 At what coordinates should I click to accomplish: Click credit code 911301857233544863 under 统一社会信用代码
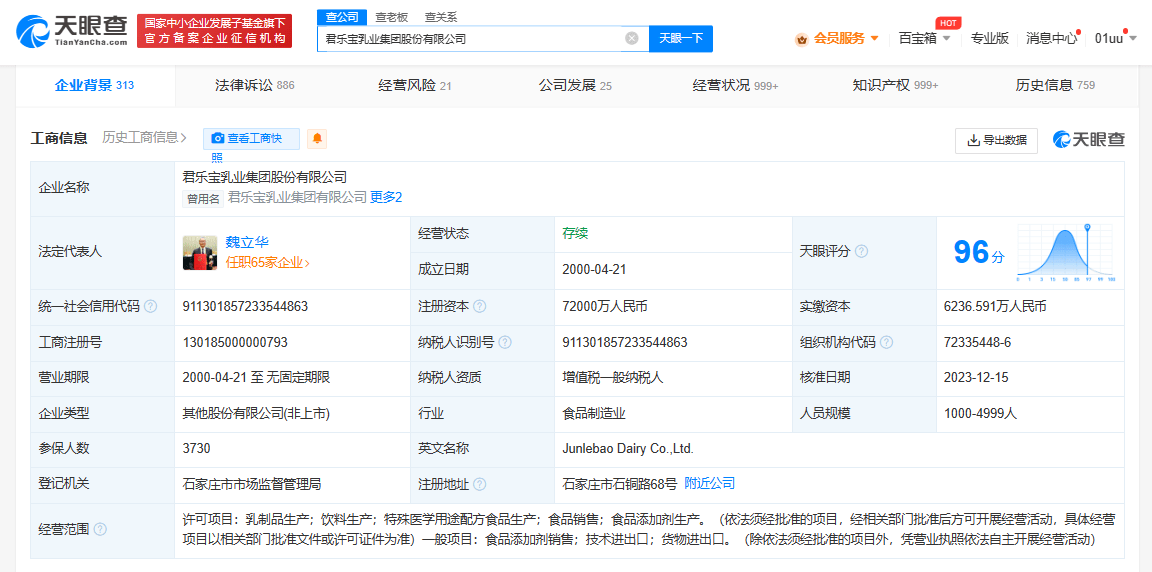click(245, 306)
